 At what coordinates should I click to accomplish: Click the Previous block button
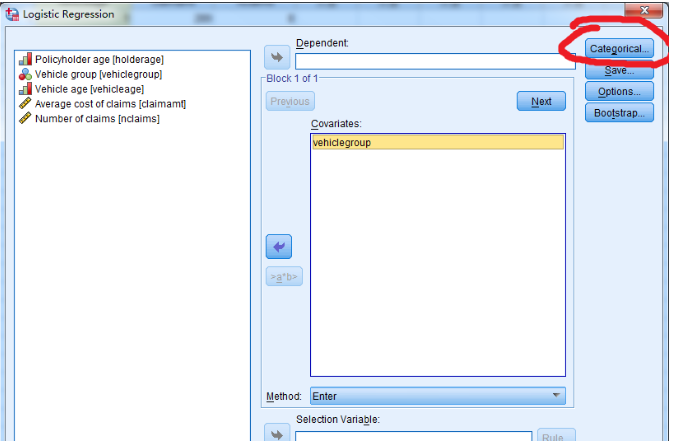click(290, 101)
